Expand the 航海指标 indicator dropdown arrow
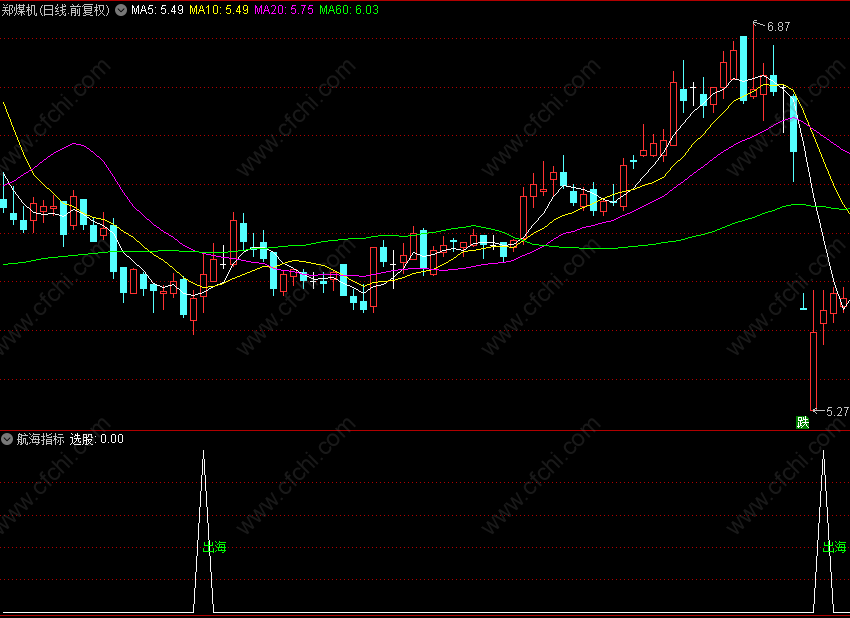The image size is (850, 618). point(7,439)
